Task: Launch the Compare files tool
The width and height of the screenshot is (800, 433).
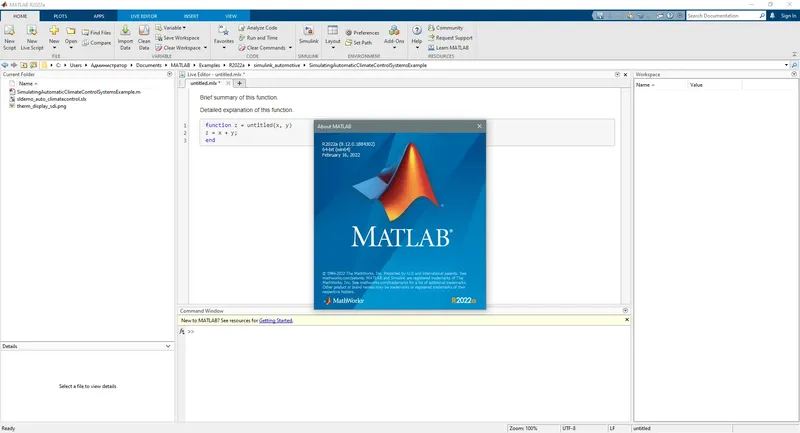Action: [96, 43]
